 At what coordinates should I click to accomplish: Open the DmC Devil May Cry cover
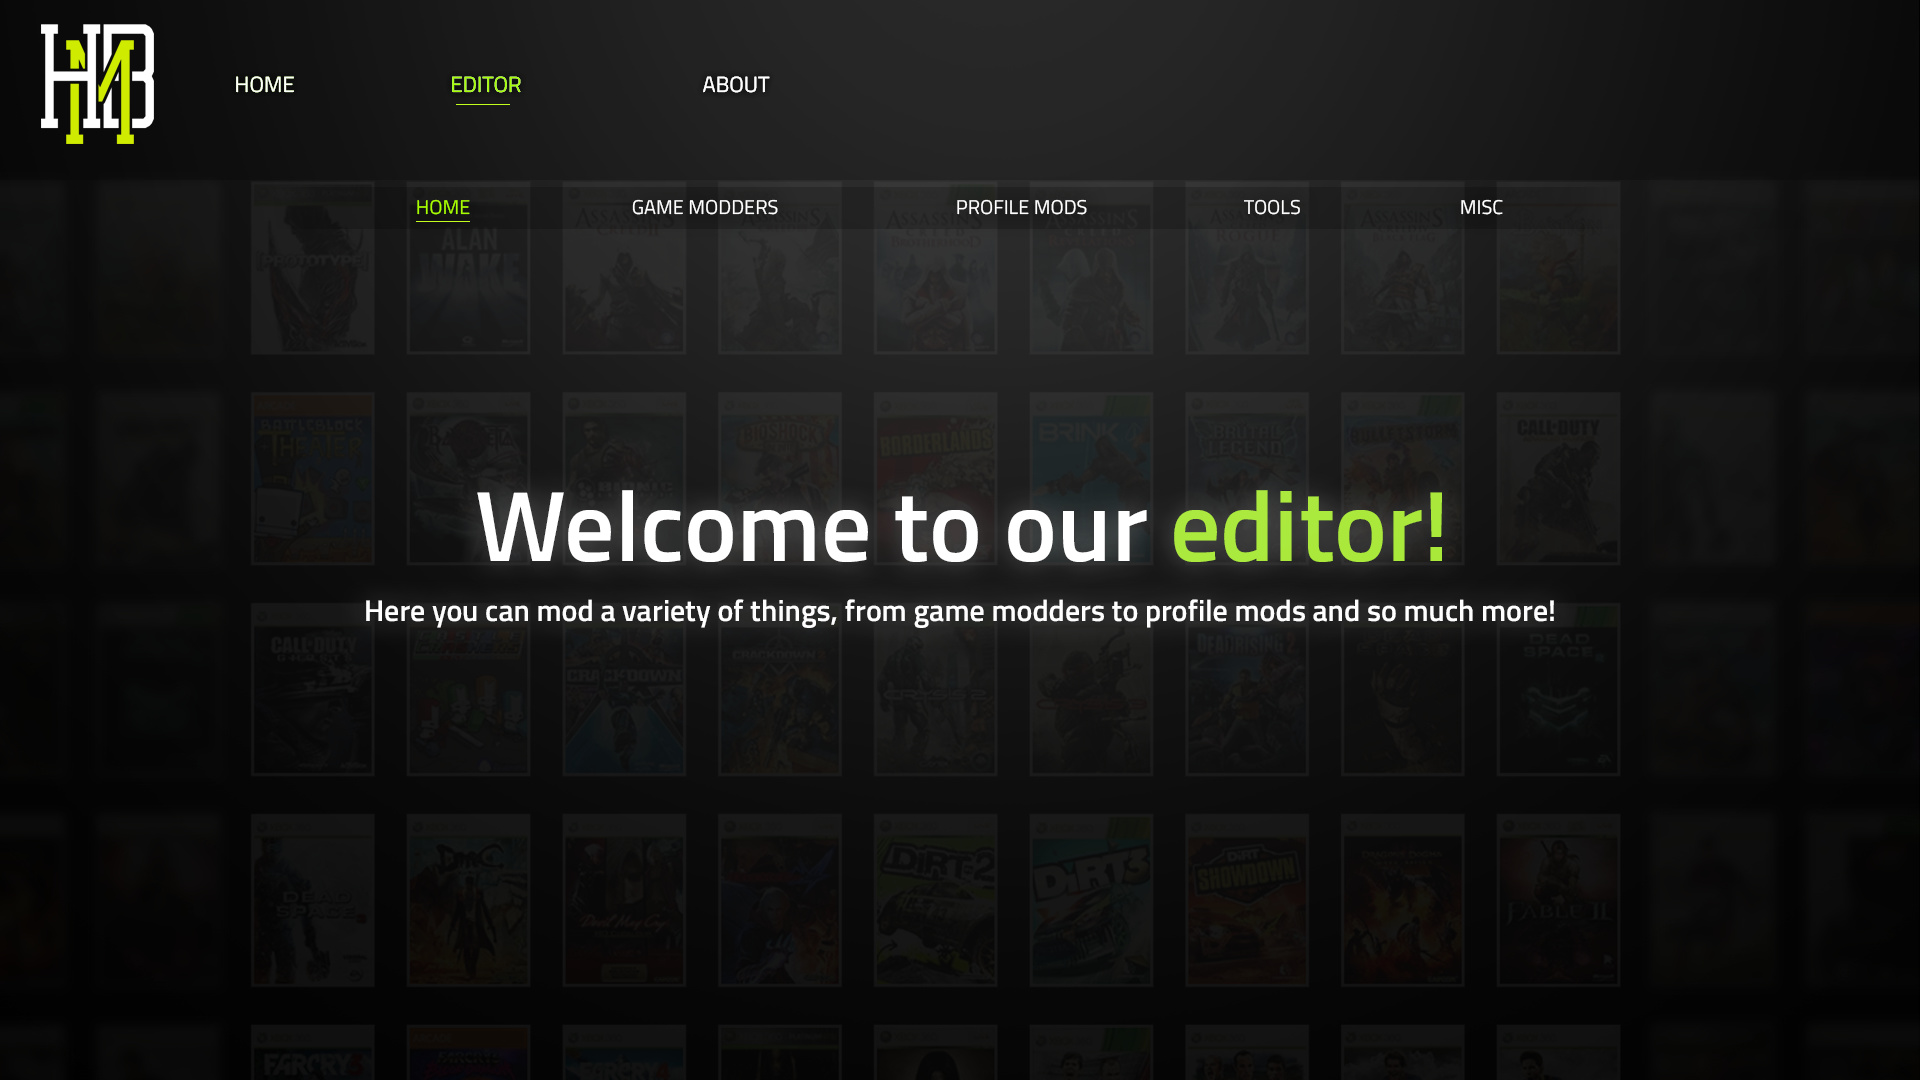pos(468,900)
